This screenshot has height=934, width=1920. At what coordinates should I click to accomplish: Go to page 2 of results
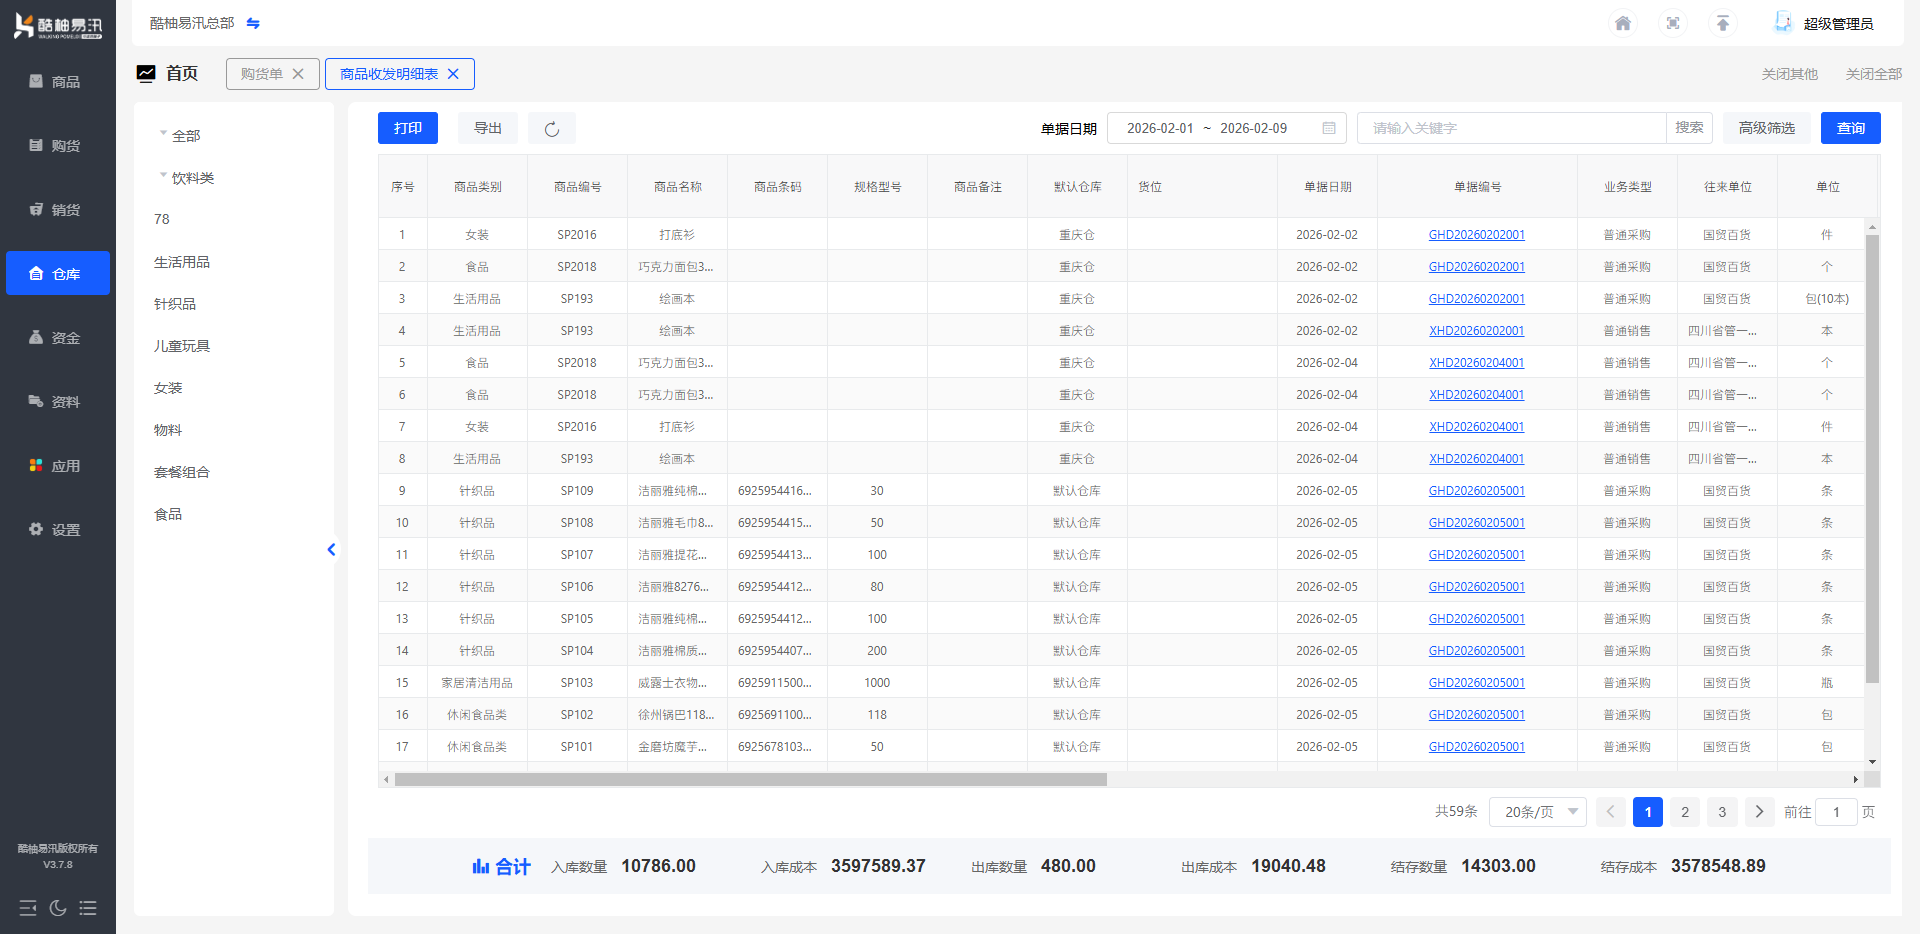point(1684,812)
